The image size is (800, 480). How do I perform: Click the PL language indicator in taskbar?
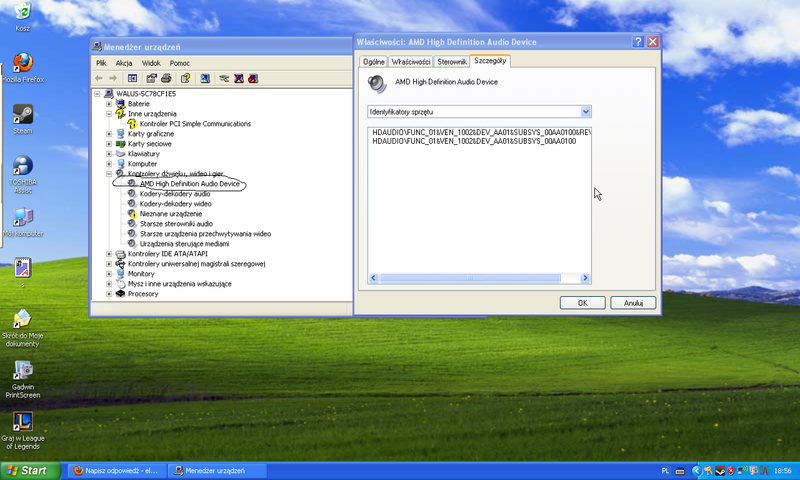tap(665, 471)
